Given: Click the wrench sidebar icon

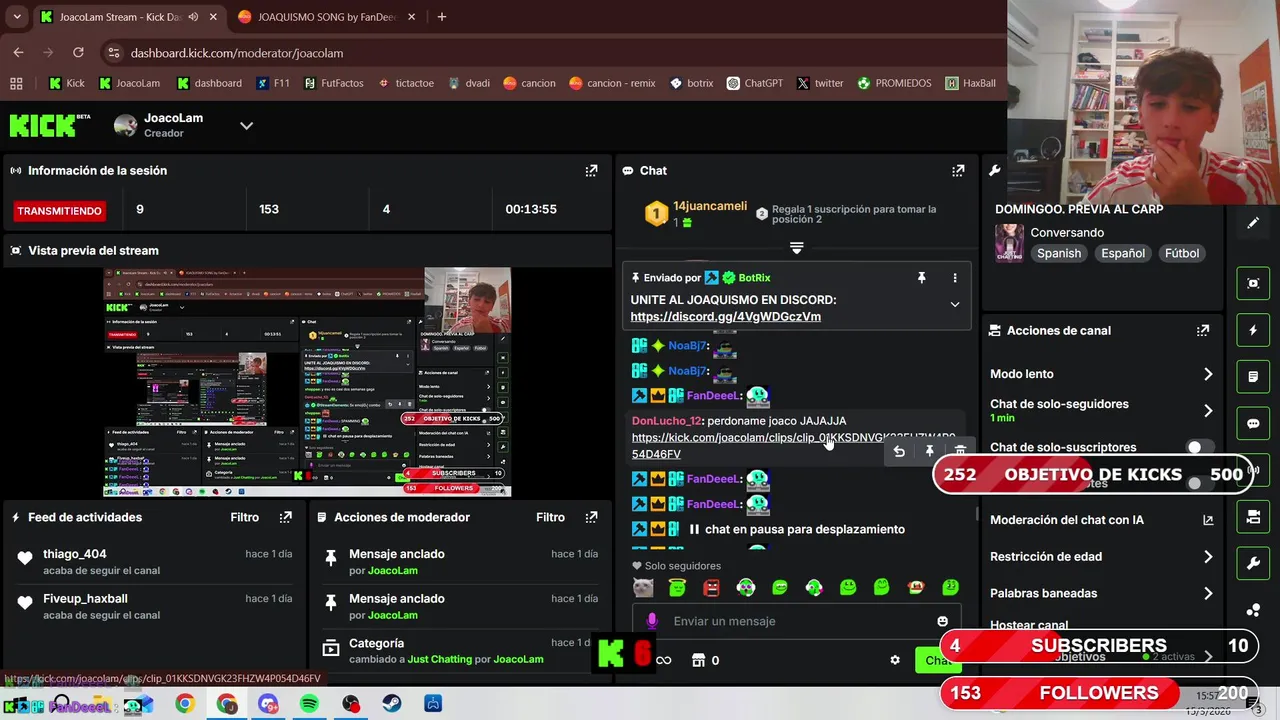Looking at the screenshot, I should tap(1253, 564).
